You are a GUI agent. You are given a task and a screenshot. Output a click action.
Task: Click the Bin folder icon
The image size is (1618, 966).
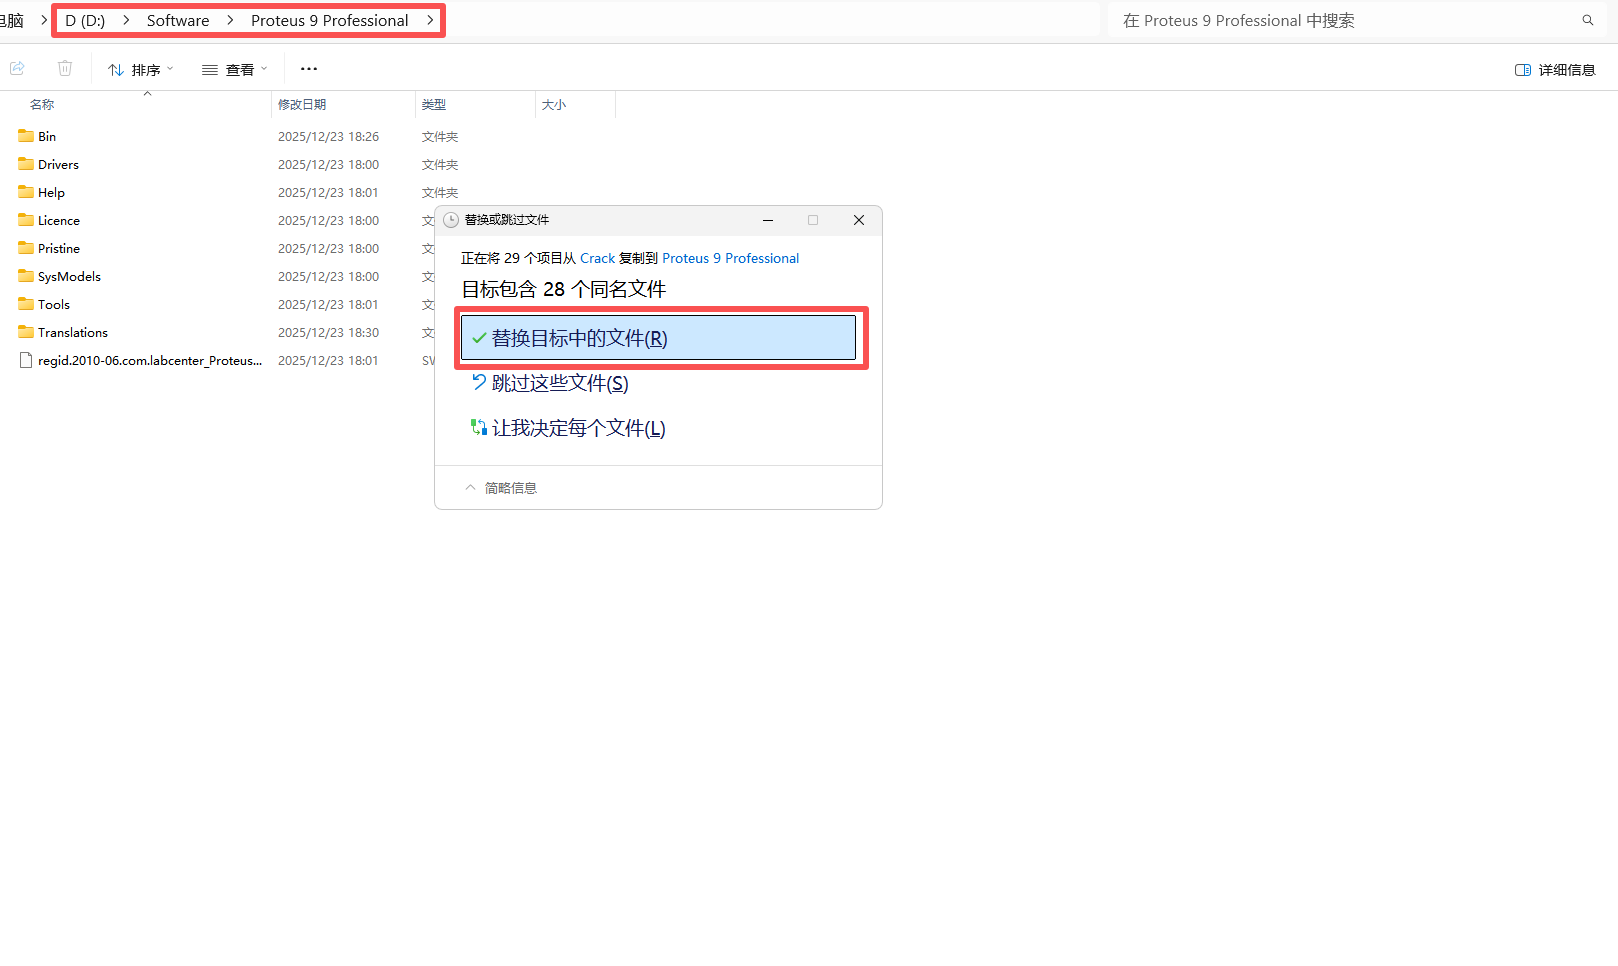click(26, 136)
